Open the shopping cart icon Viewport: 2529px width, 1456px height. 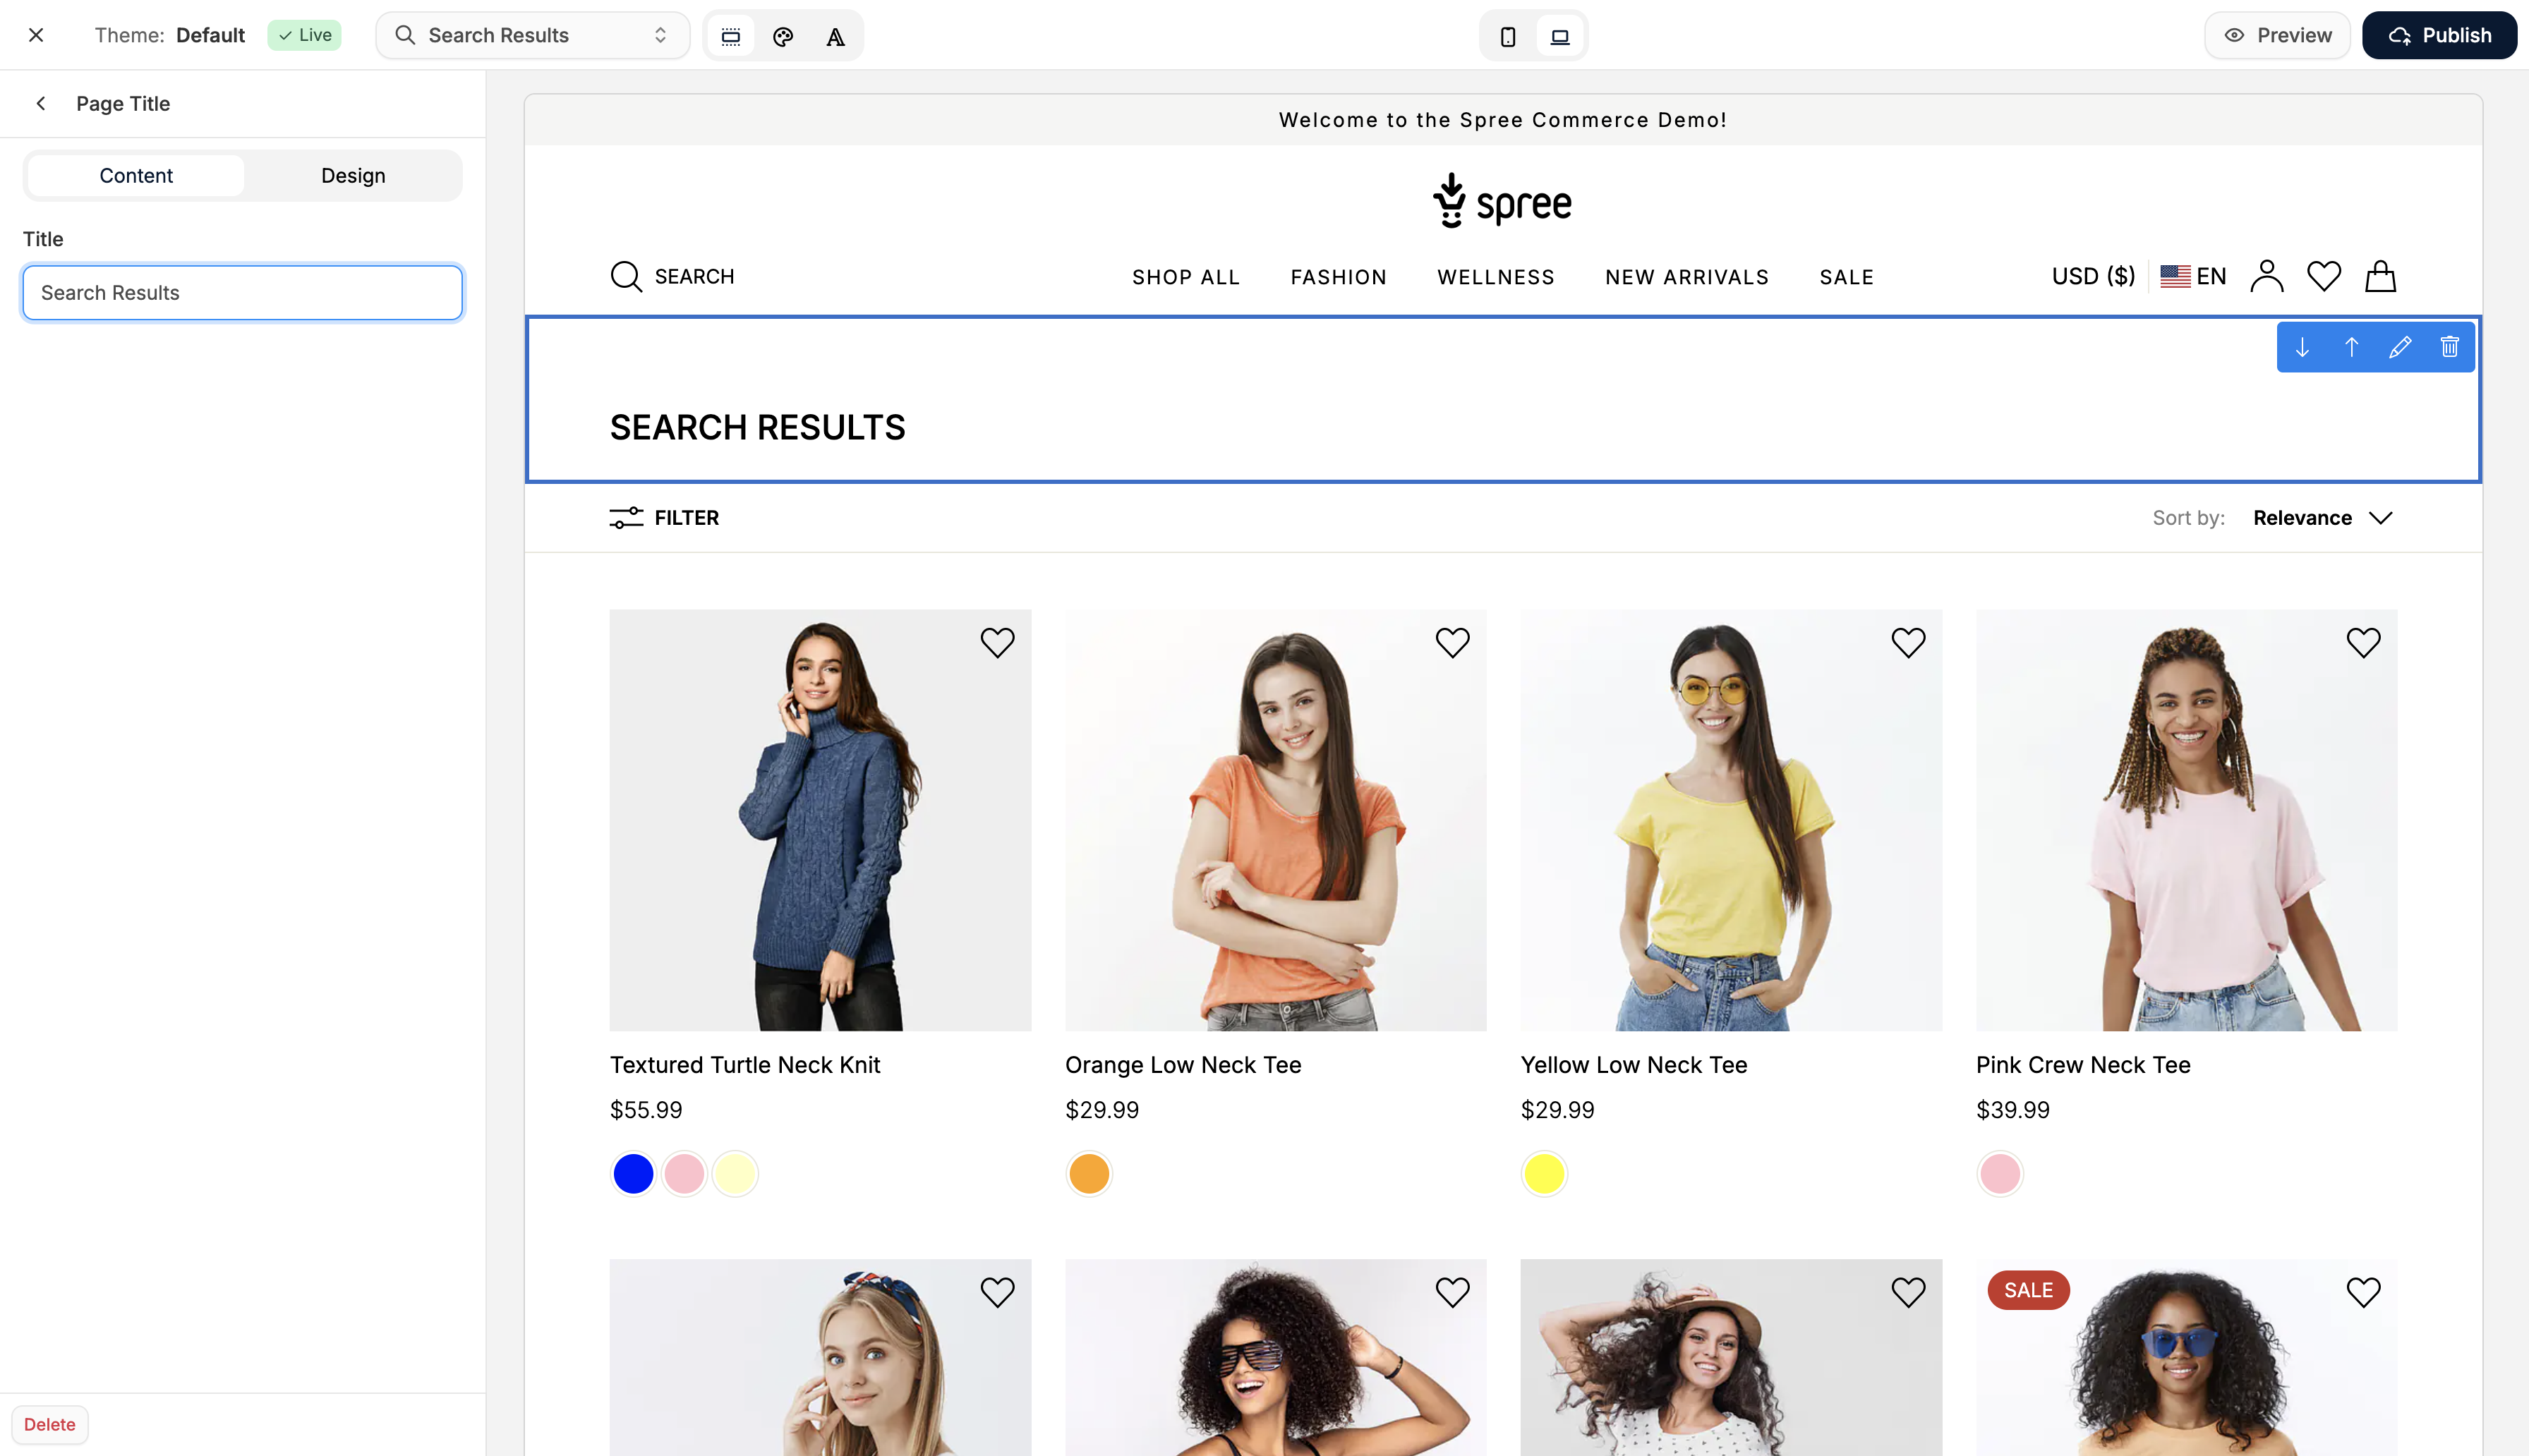coord(2380,276)
